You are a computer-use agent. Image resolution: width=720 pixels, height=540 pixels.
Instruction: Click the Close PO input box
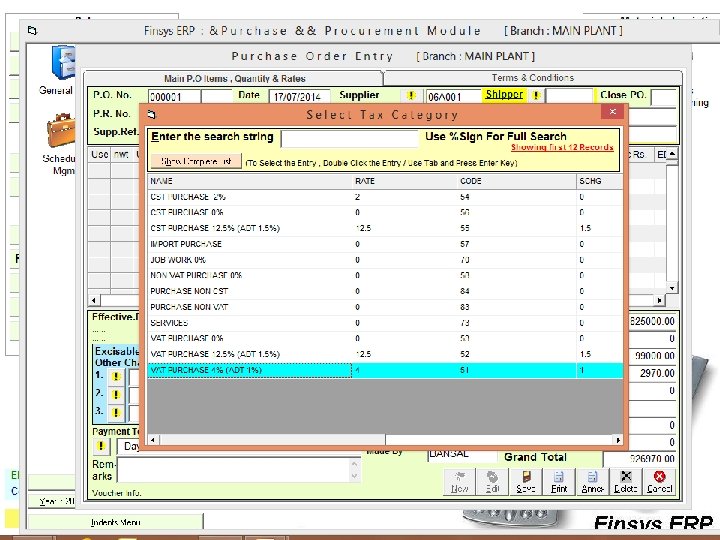tap(664, 97)
